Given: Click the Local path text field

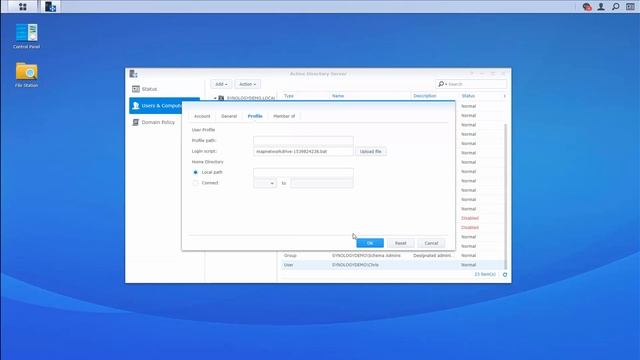Looking at the screenshot, I should click(x=303, y=173).
